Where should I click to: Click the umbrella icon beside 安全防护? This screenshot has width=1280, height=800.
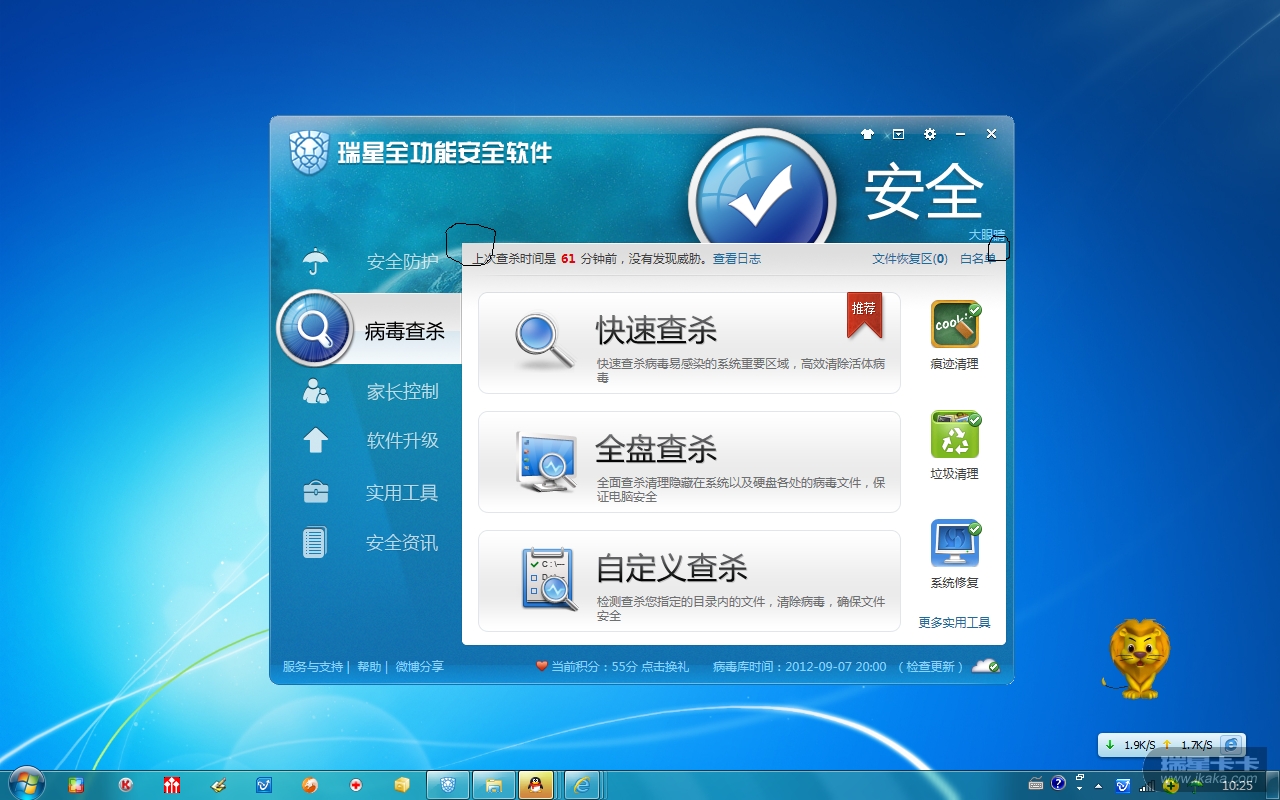[x=316, y=262]
